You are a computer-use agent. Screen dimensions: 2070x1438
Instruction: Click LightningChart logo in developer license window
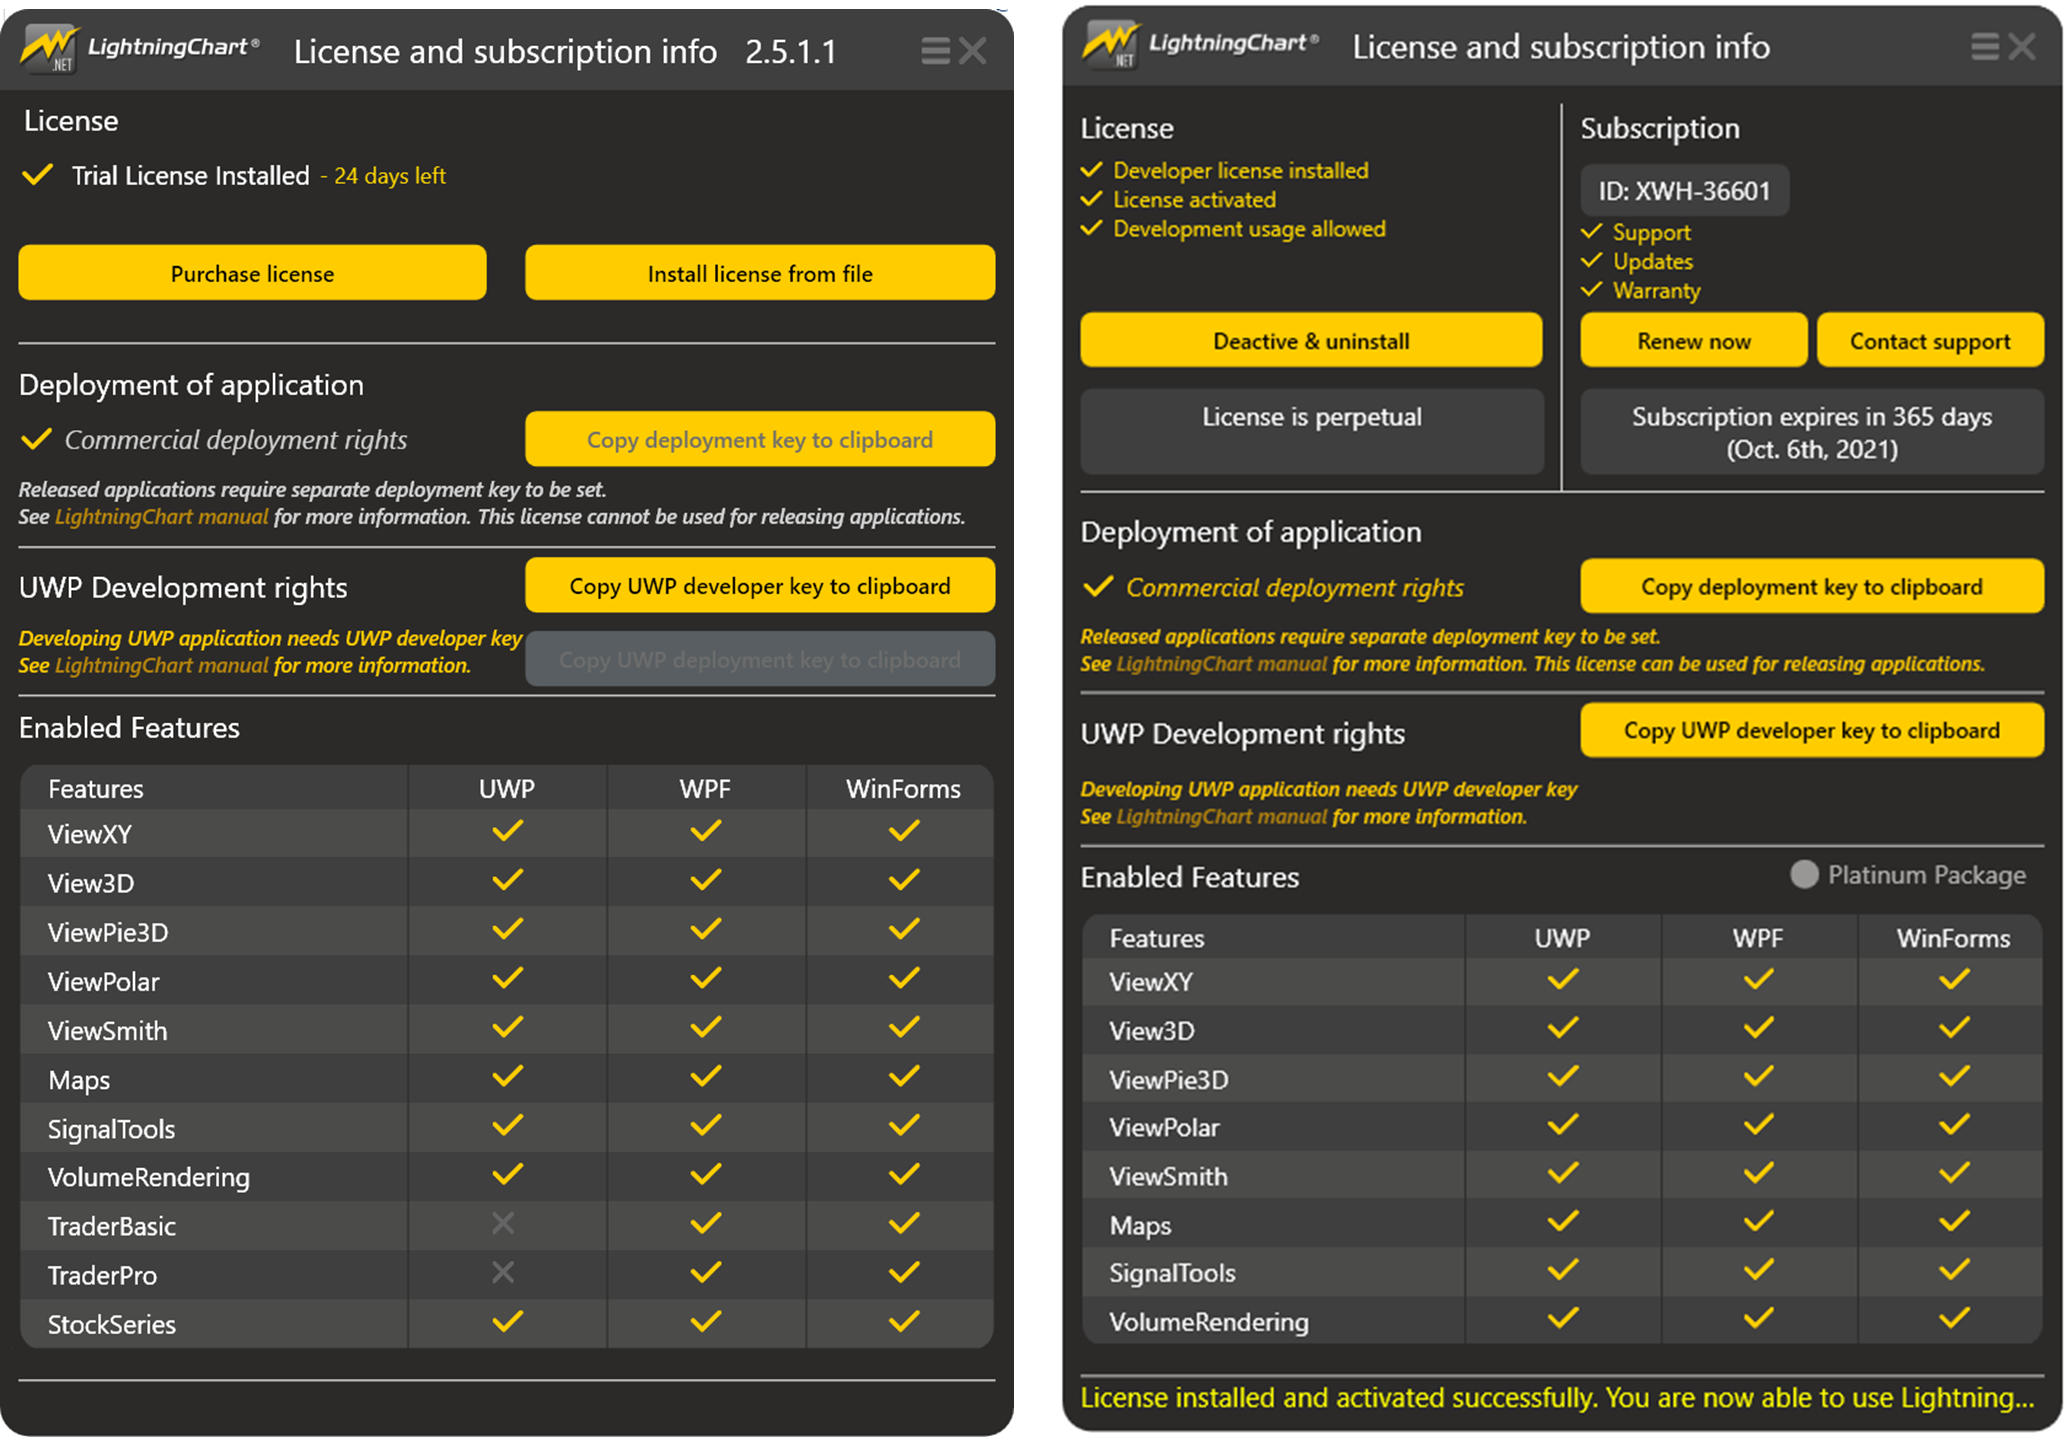pos(1201,45)
